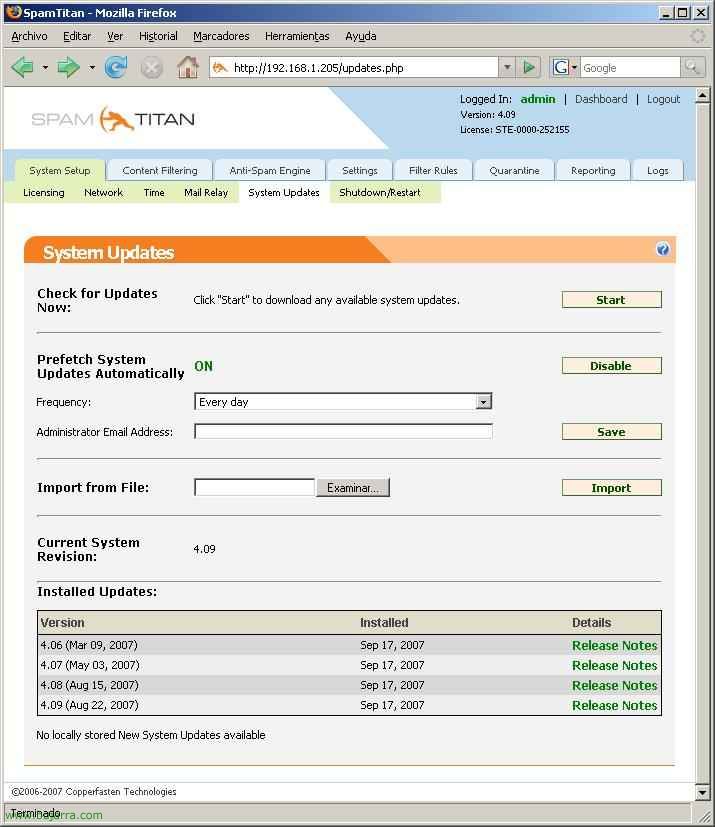Expand the address bar URL dropdown

click(x=507, y=68)
